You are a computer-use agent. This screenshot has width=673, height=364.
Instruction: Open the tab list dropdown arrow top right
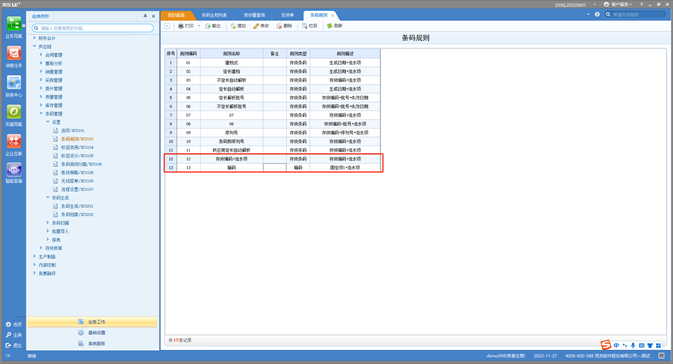[588, 14]
